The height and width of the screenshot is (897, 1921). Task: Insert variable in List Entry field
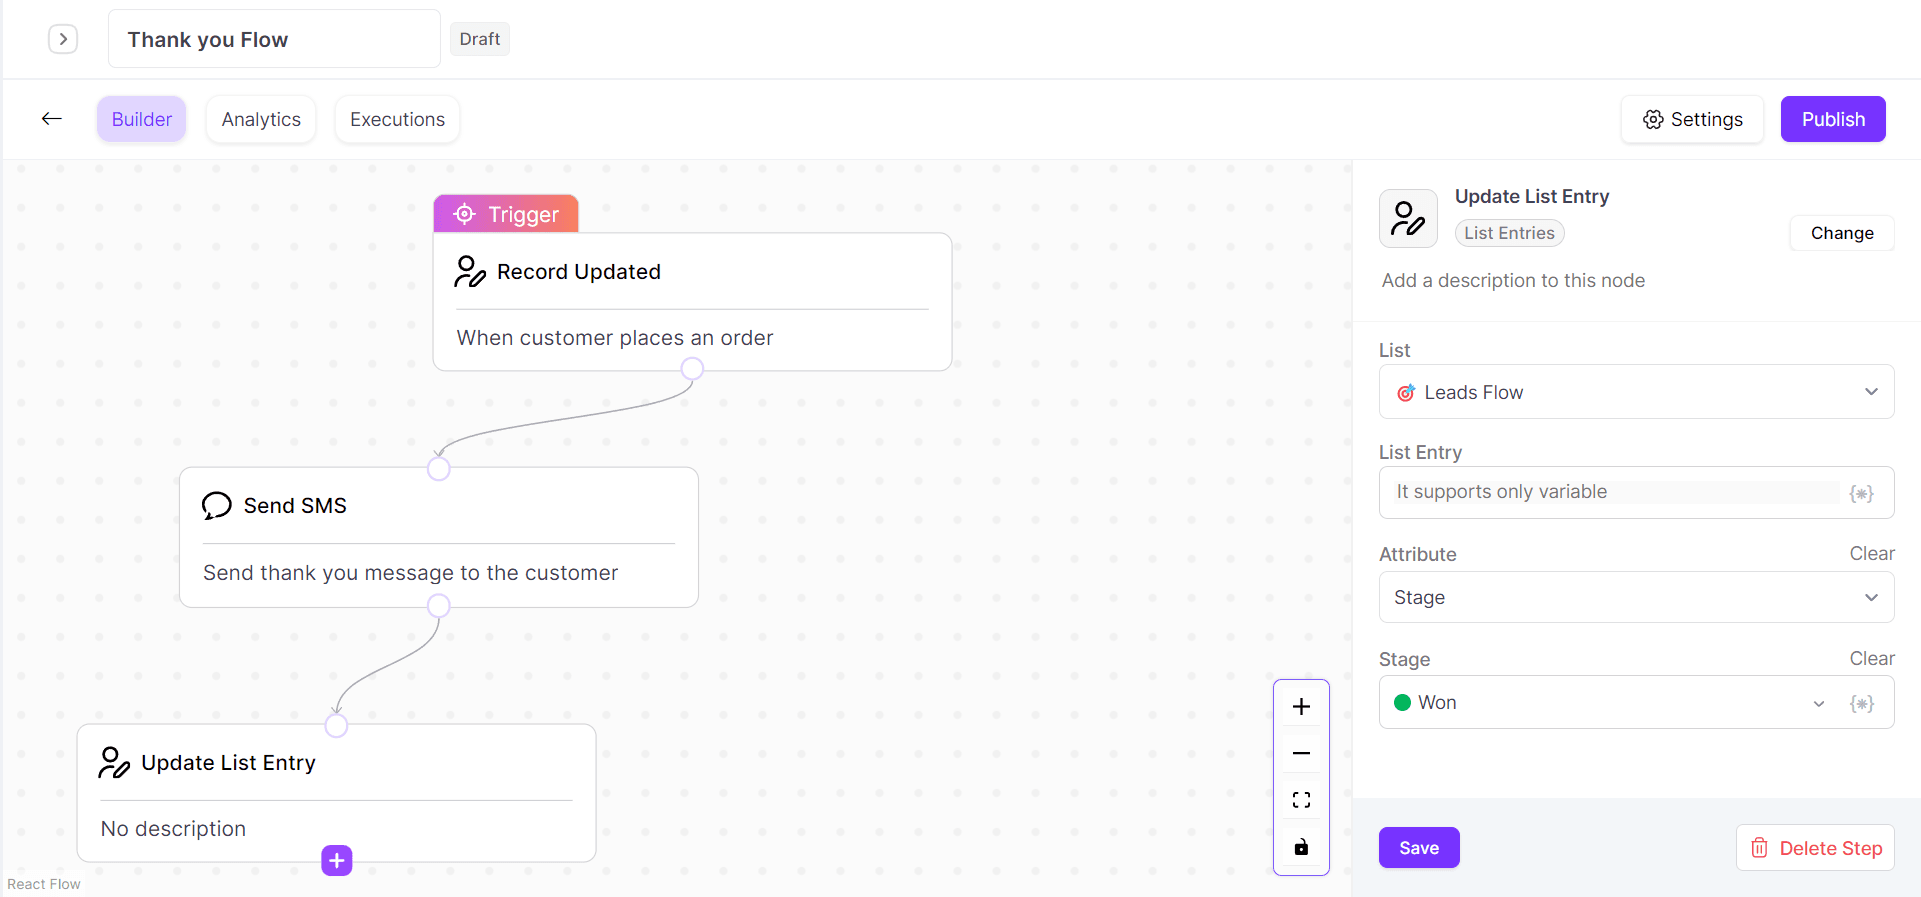(1861, 493)
